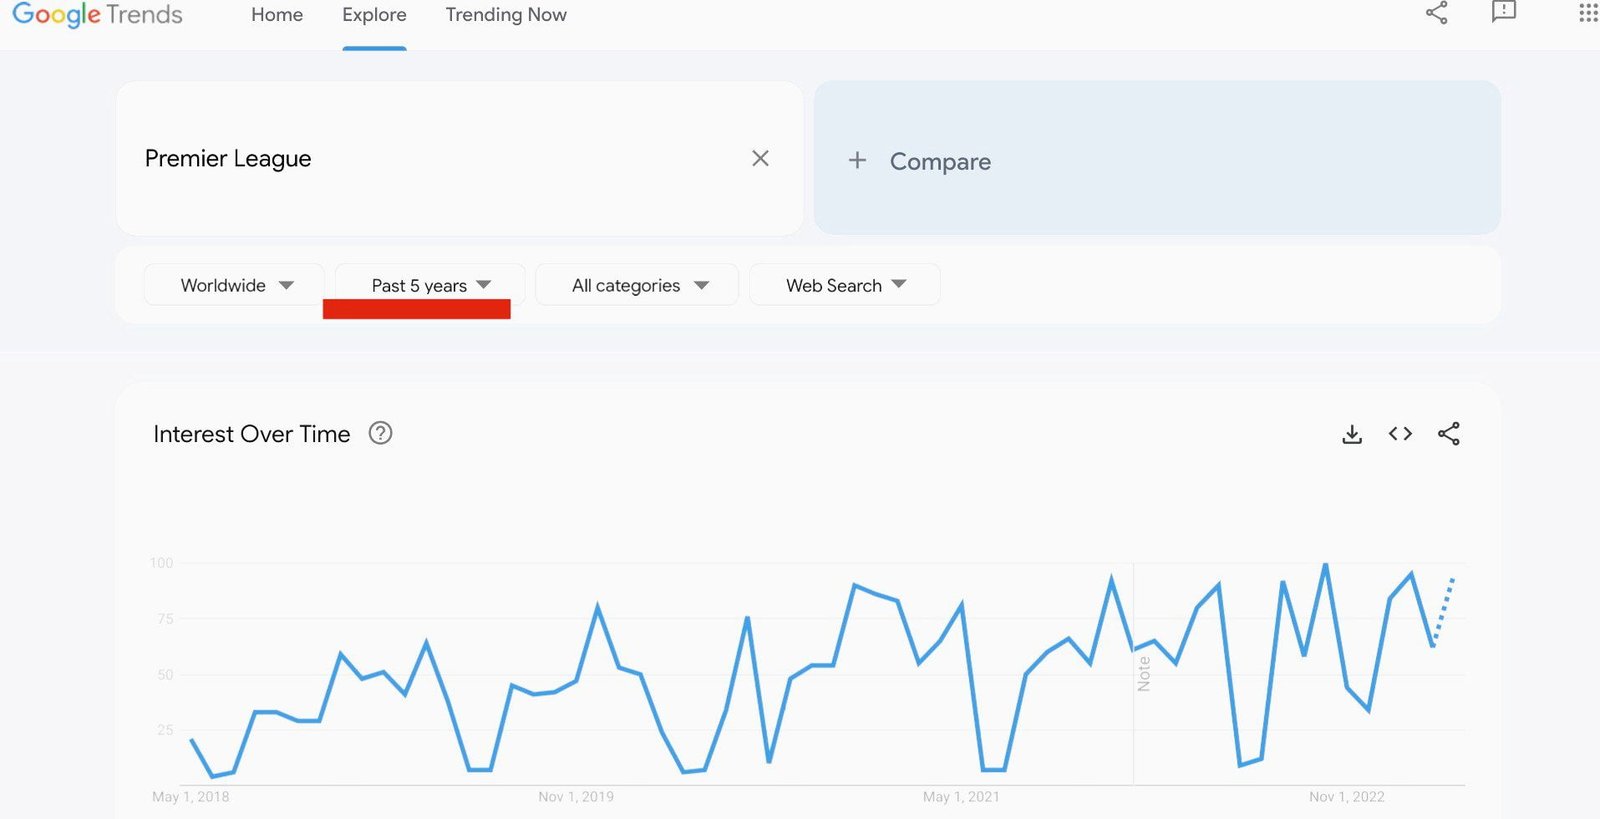Click the May 1, 2021 axis label
1600x819 pixels.
[x=961, y=797]
